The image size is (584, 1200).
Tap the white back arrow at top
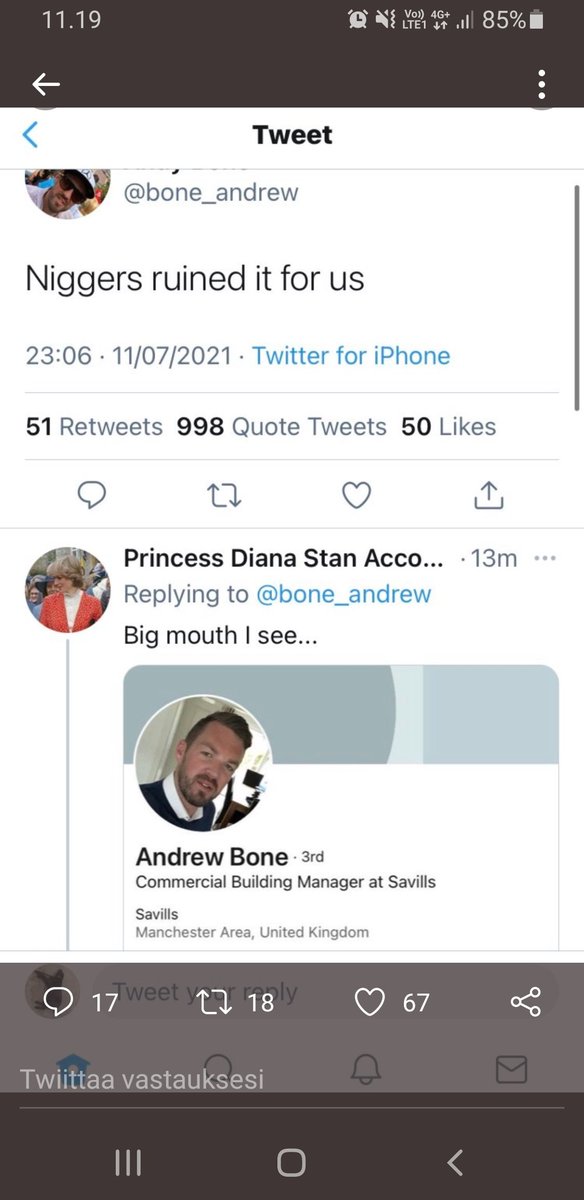45,84
